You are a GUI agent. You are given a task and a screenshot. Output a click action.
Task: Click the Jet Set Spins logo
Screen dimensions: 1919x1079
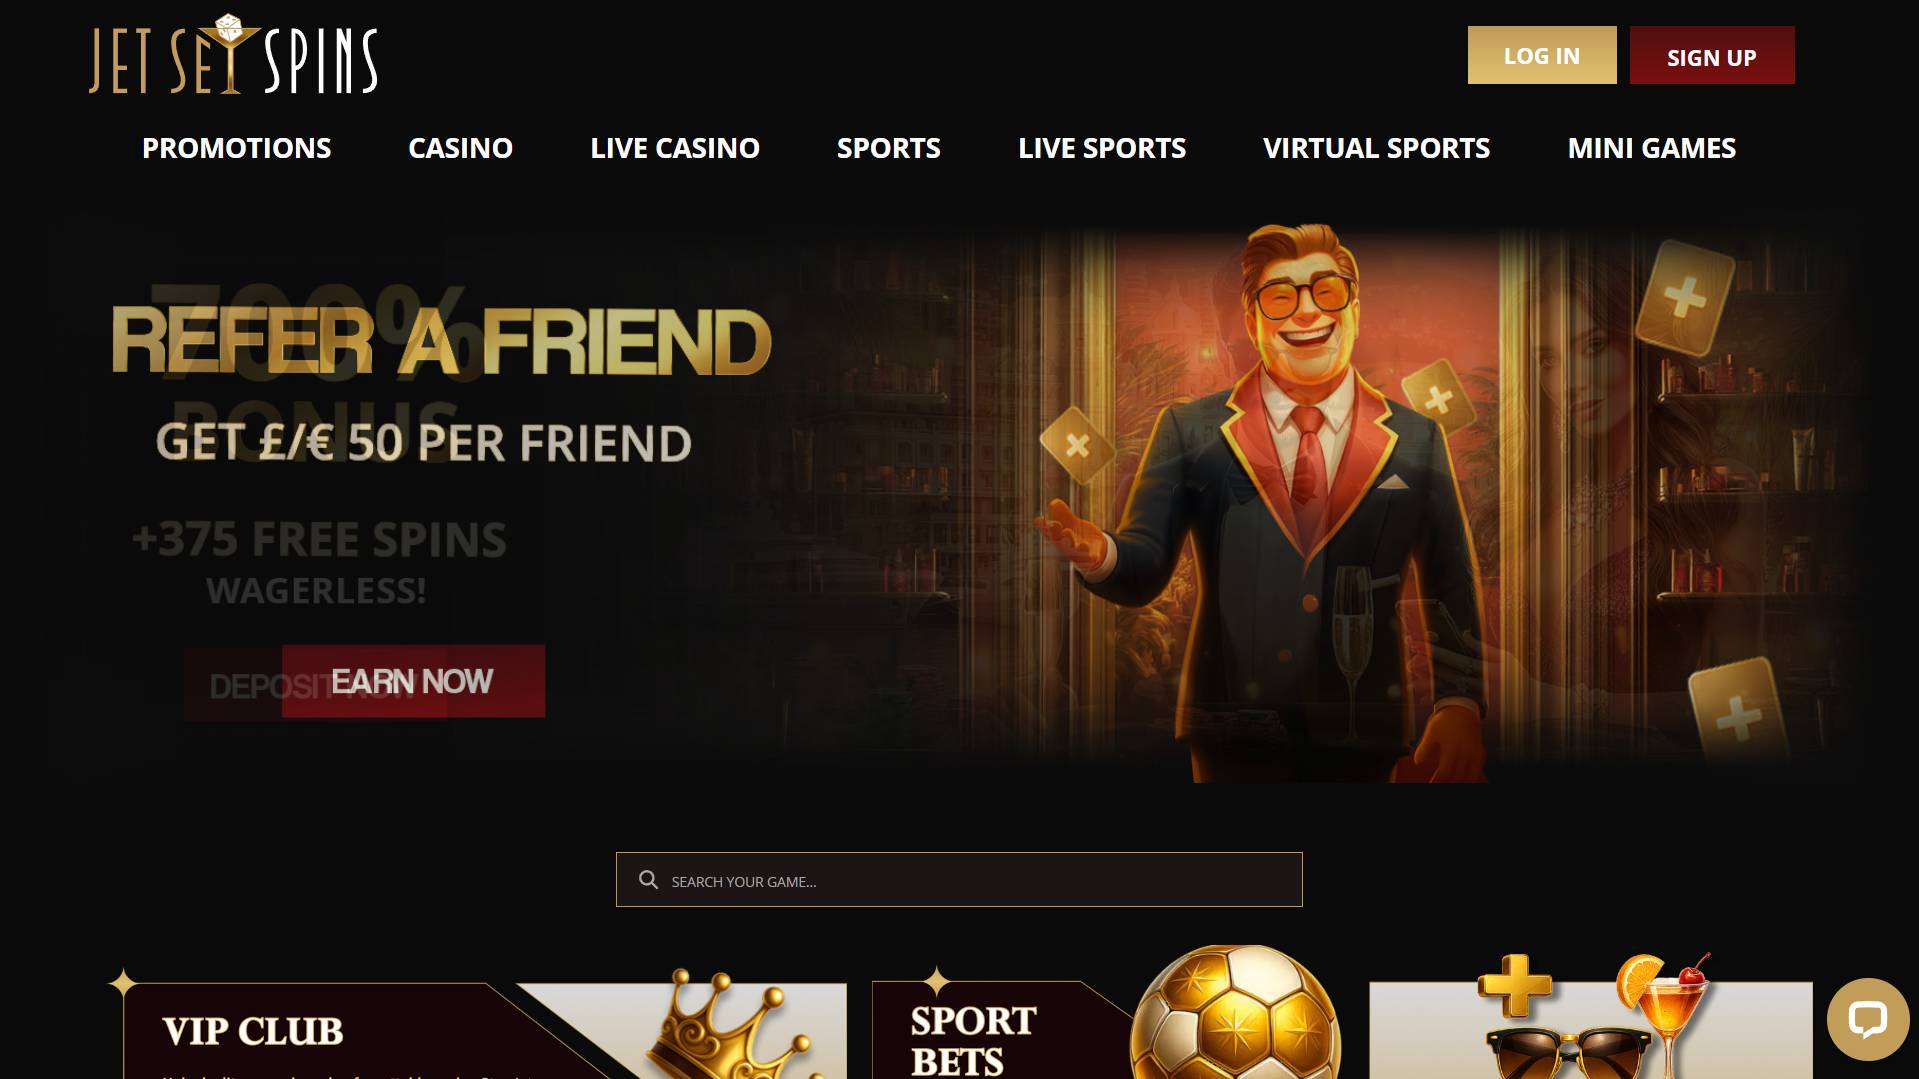click(233, 55)
